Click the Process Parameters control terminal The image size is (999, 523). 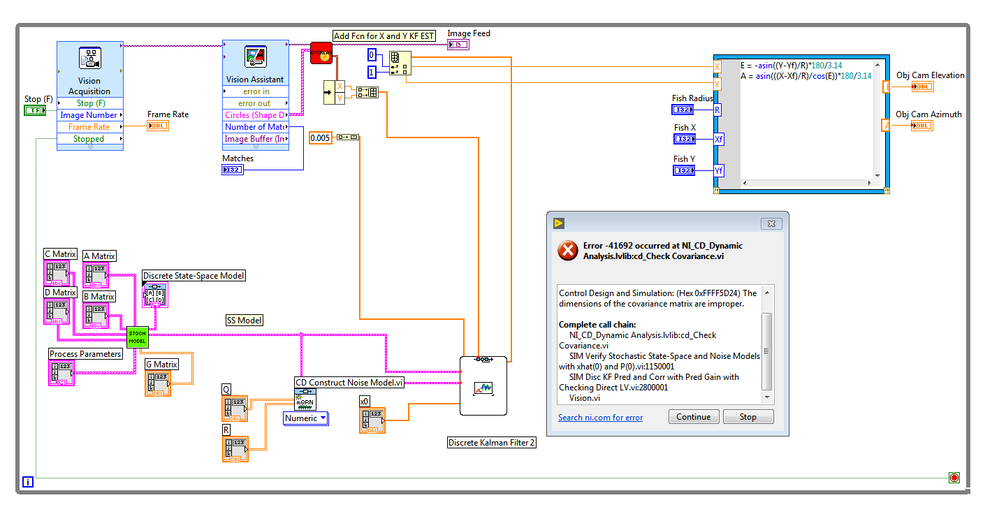coord(61,373)
